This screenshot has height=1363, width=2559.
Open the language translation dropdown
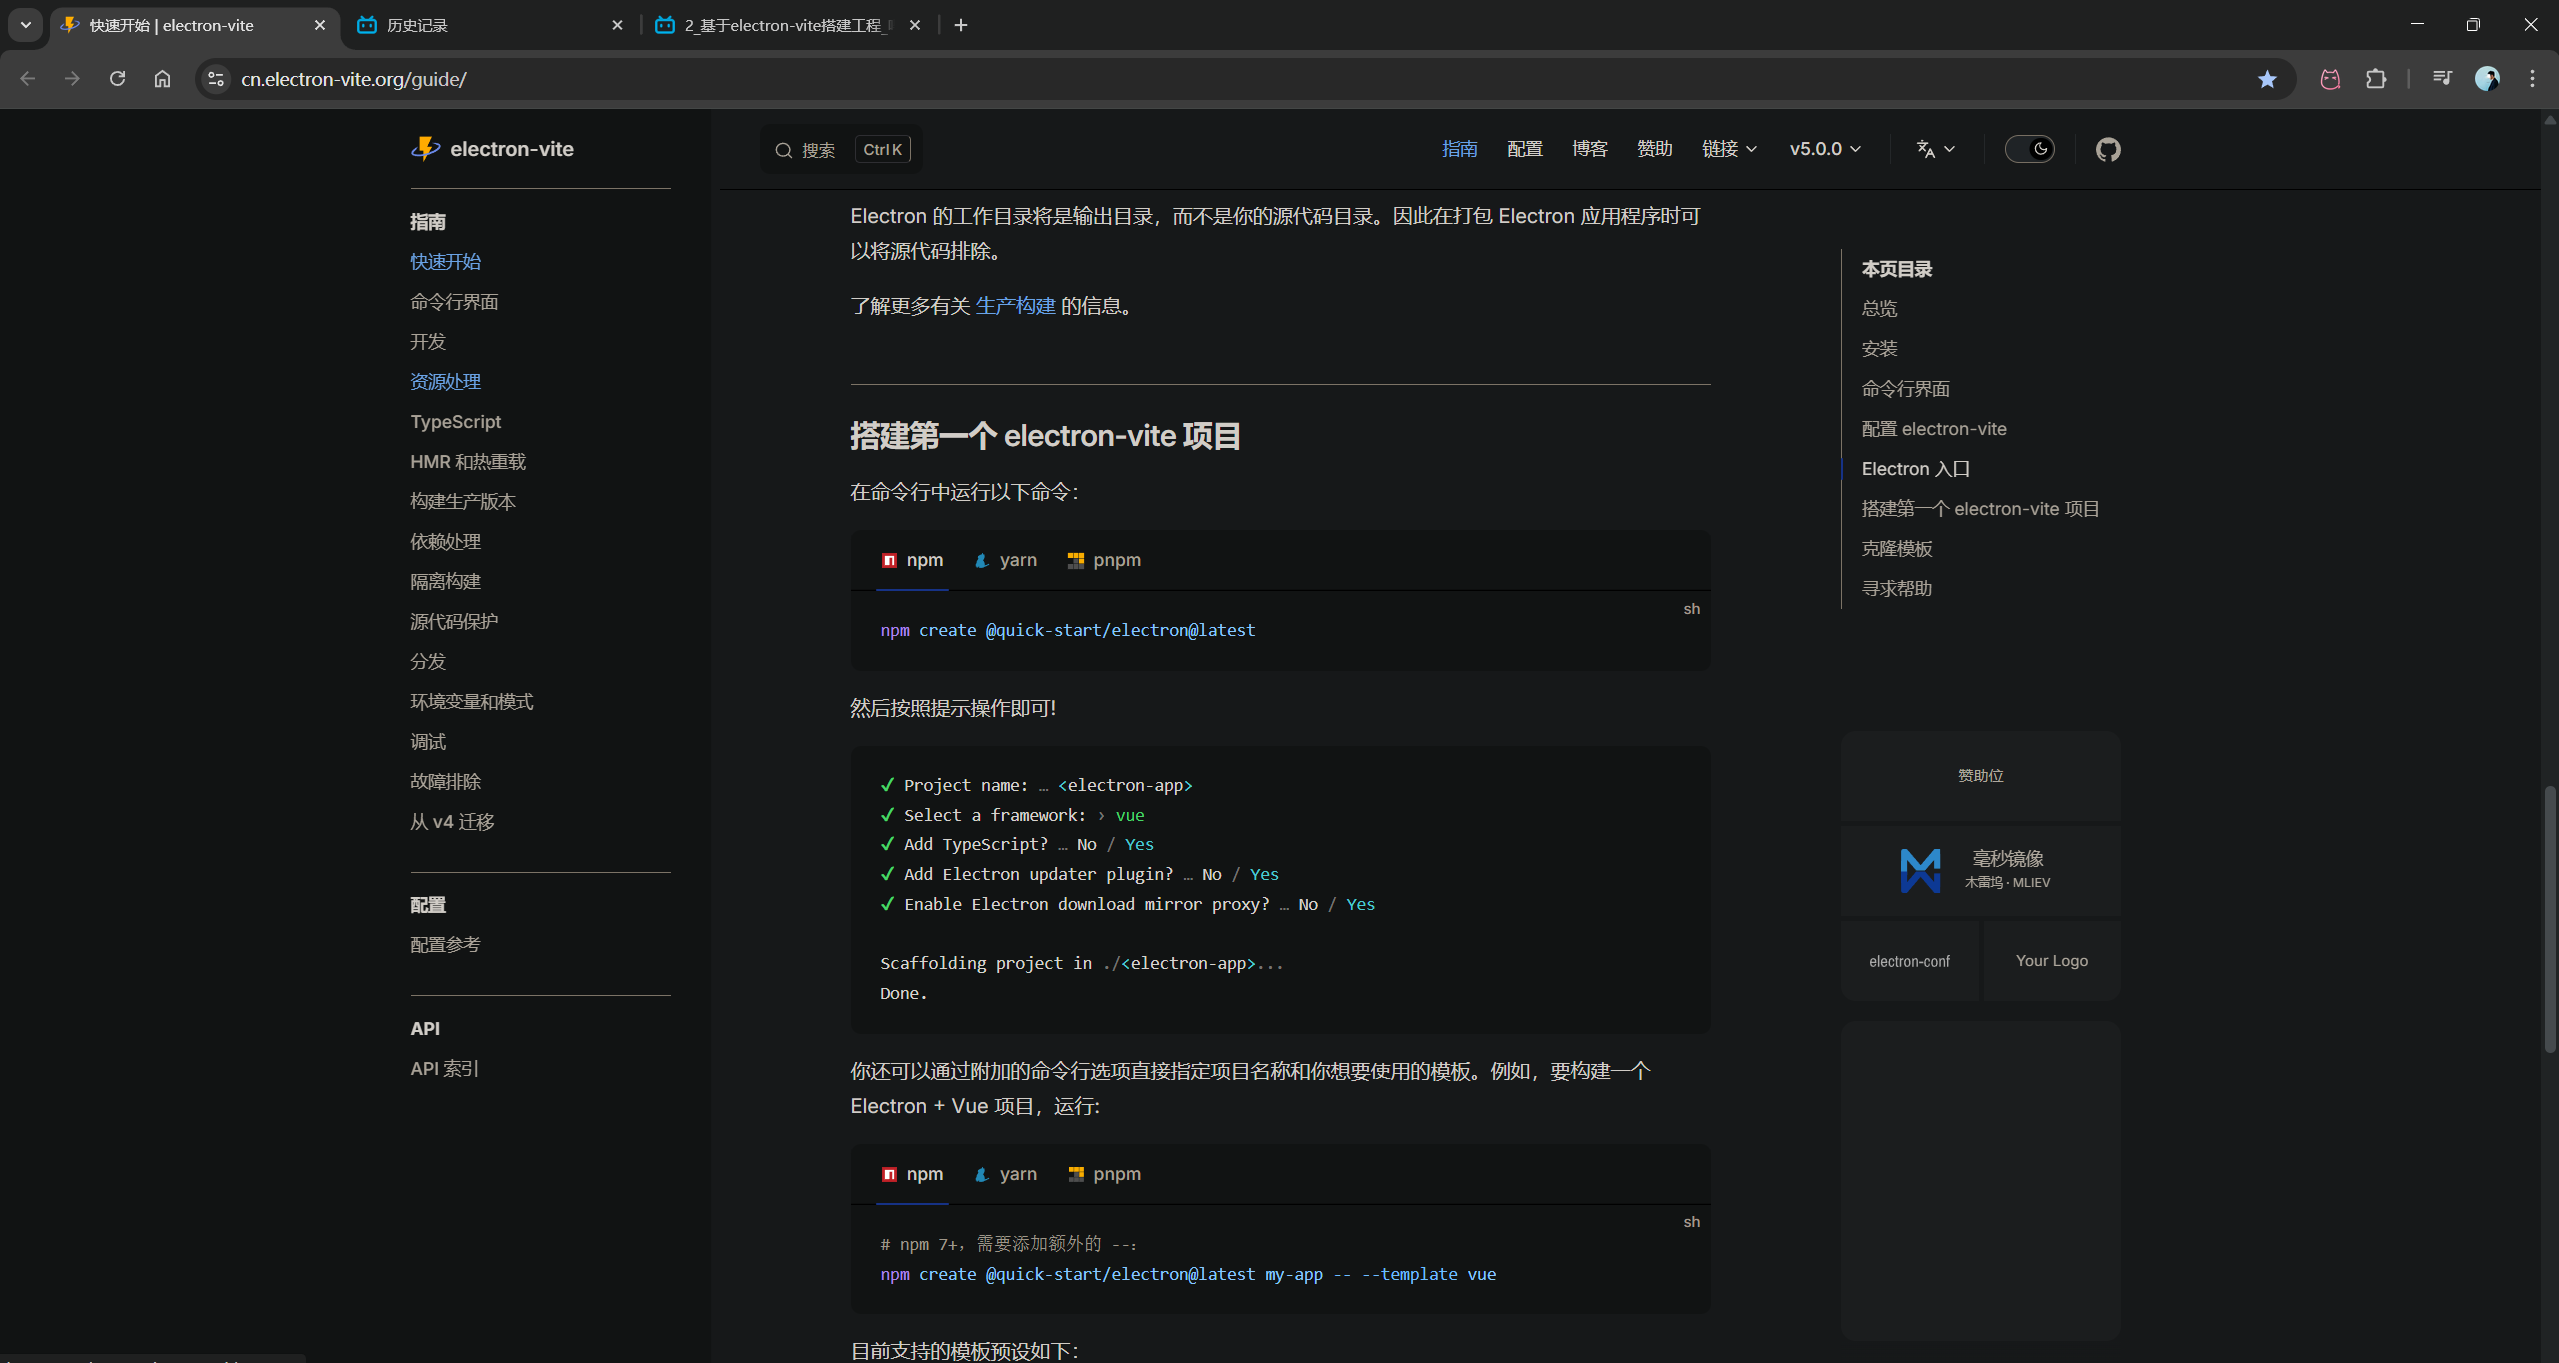(1935, 149)
